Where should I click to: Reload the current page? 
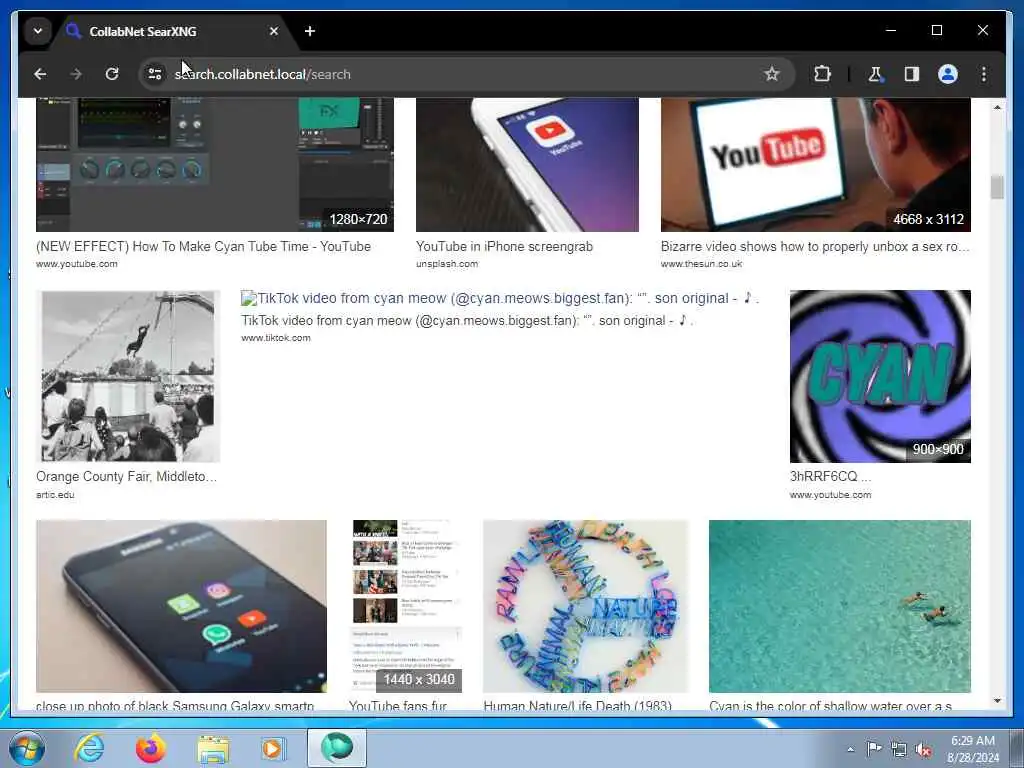click(112, 74)
